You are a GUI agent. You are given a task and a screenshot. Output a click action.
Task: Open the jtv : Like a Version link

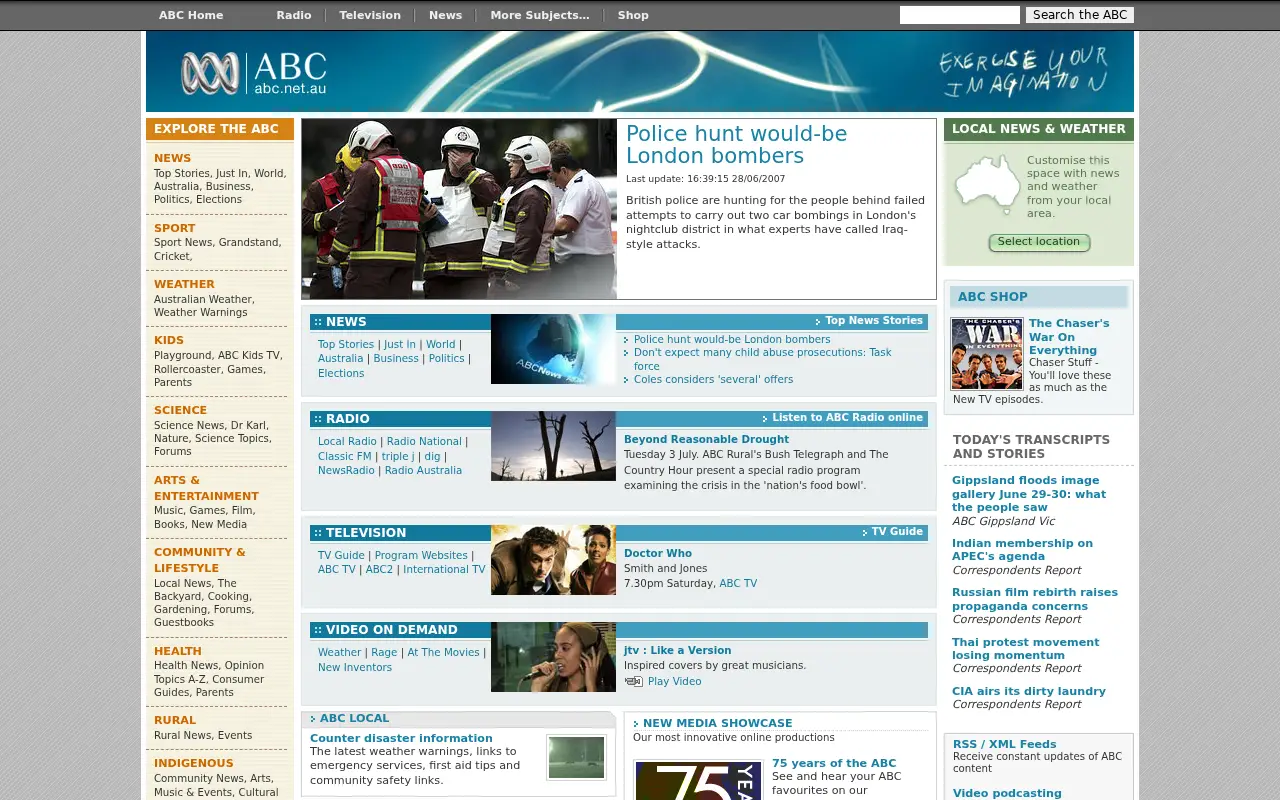(x=677, y=651)
